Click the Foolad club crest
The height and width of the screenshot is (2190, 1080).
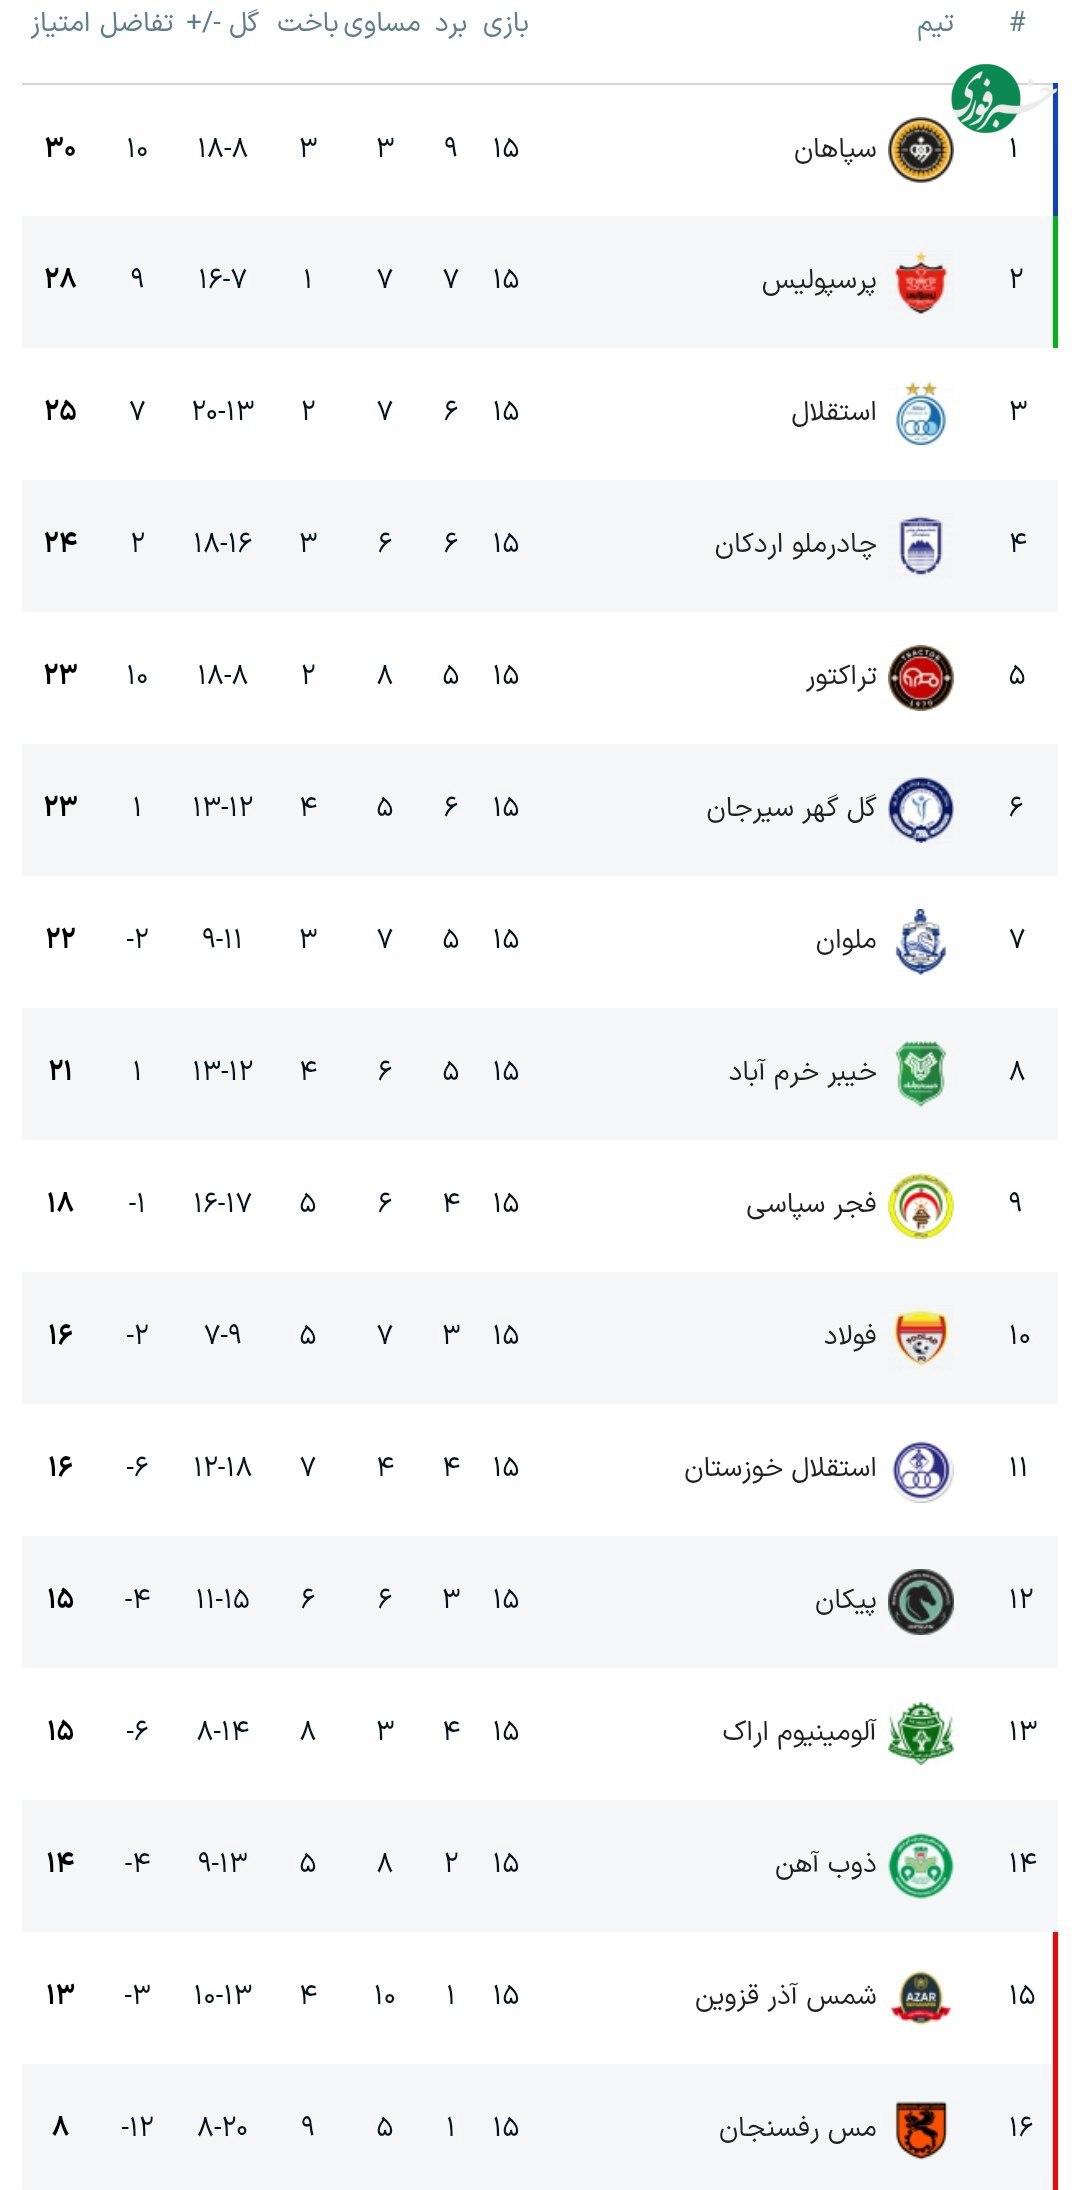tap(920, 1337)
